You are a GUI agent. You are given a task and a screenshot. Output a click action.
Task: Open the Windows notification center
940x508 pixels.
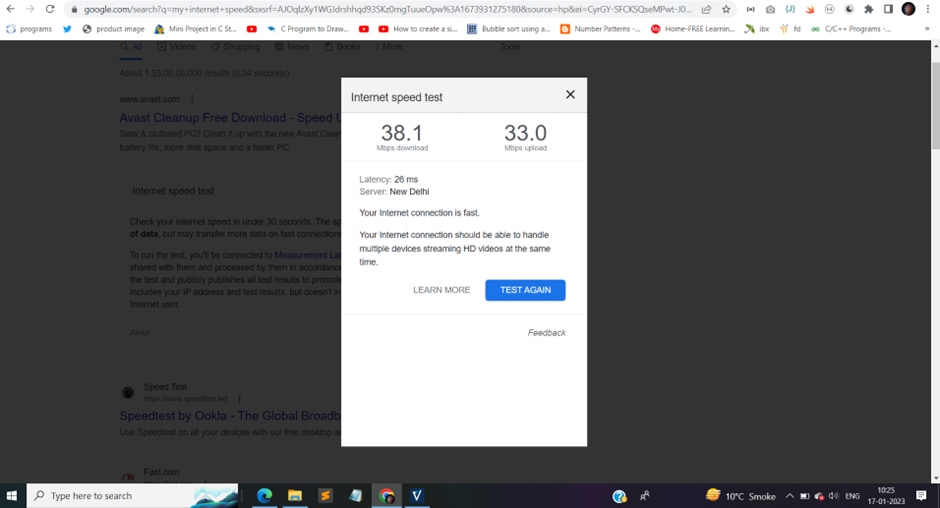point(921,495)
